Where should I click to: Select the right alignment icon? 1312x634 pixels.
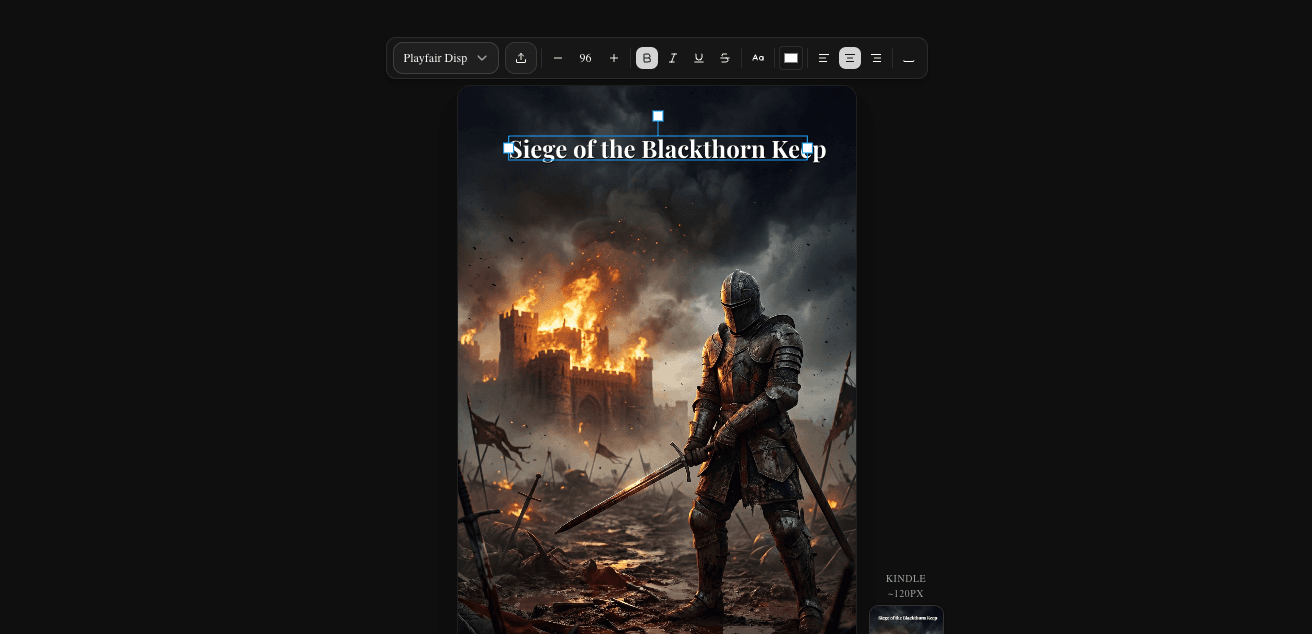(x=877, y=58)
